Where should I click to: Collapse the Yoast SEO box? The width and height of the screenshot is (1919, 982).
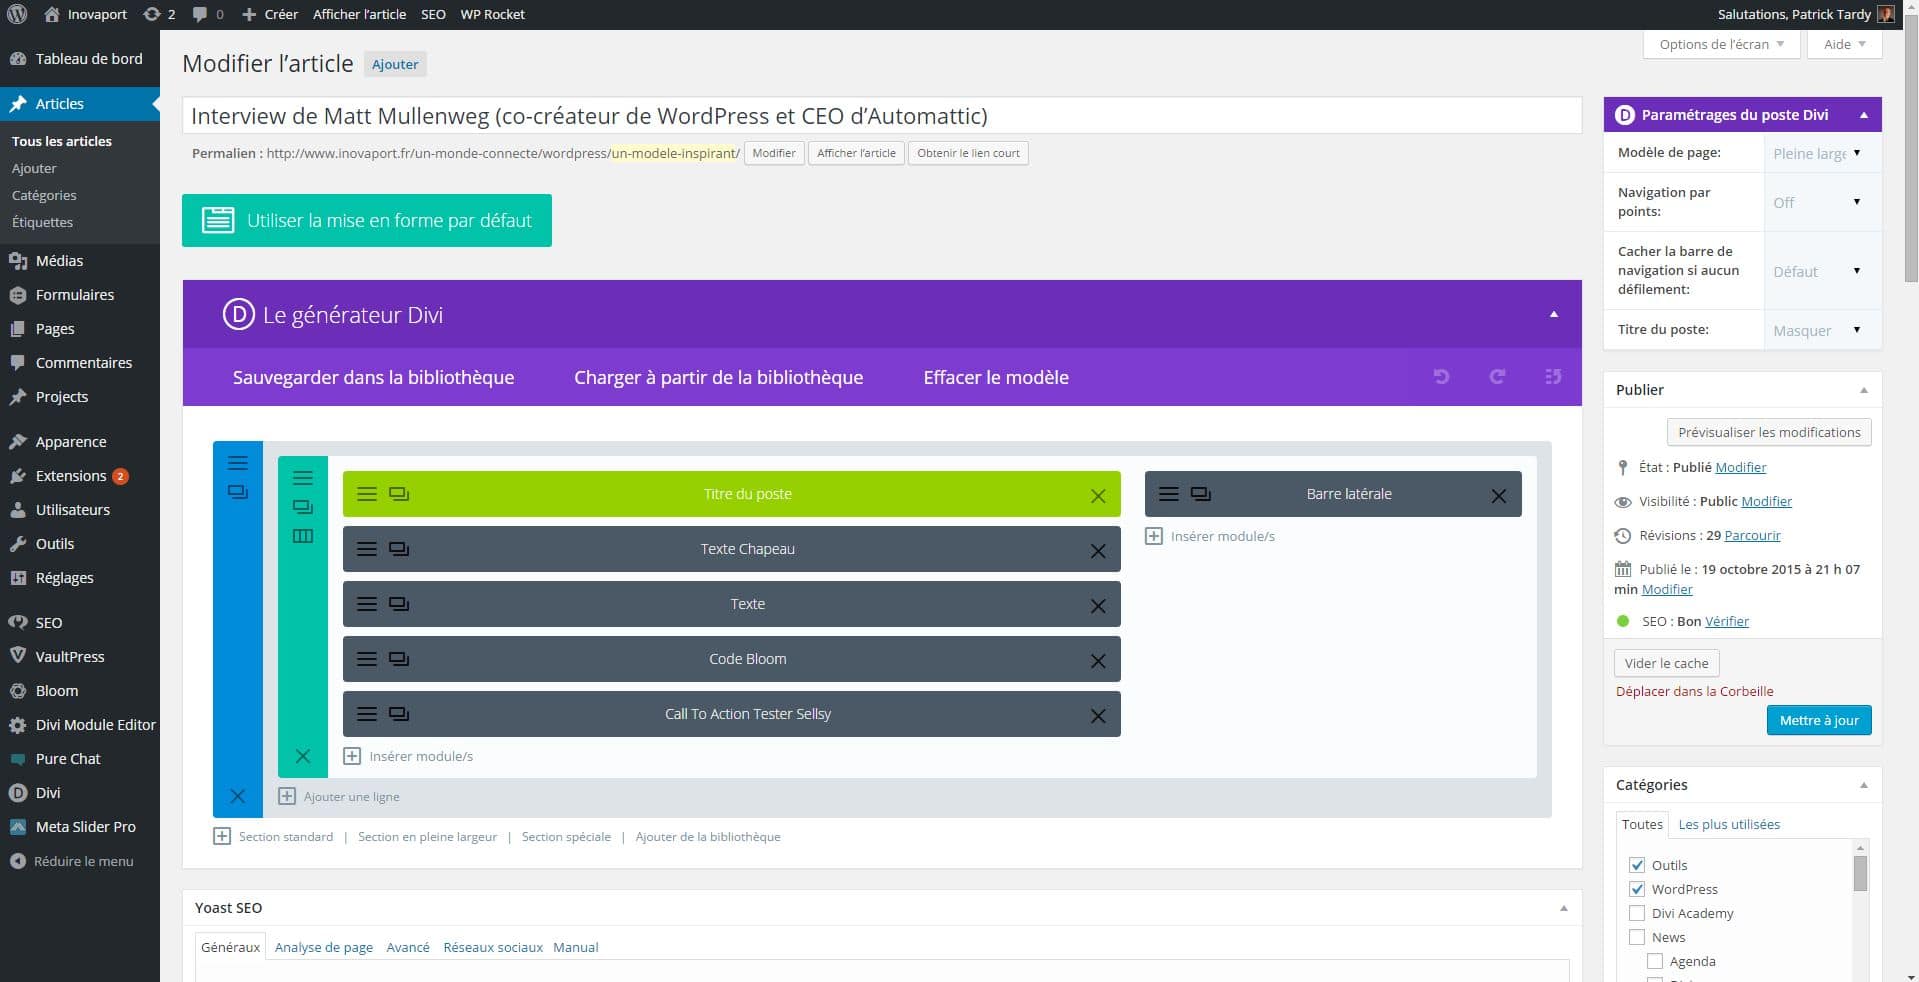point(1564,908)
